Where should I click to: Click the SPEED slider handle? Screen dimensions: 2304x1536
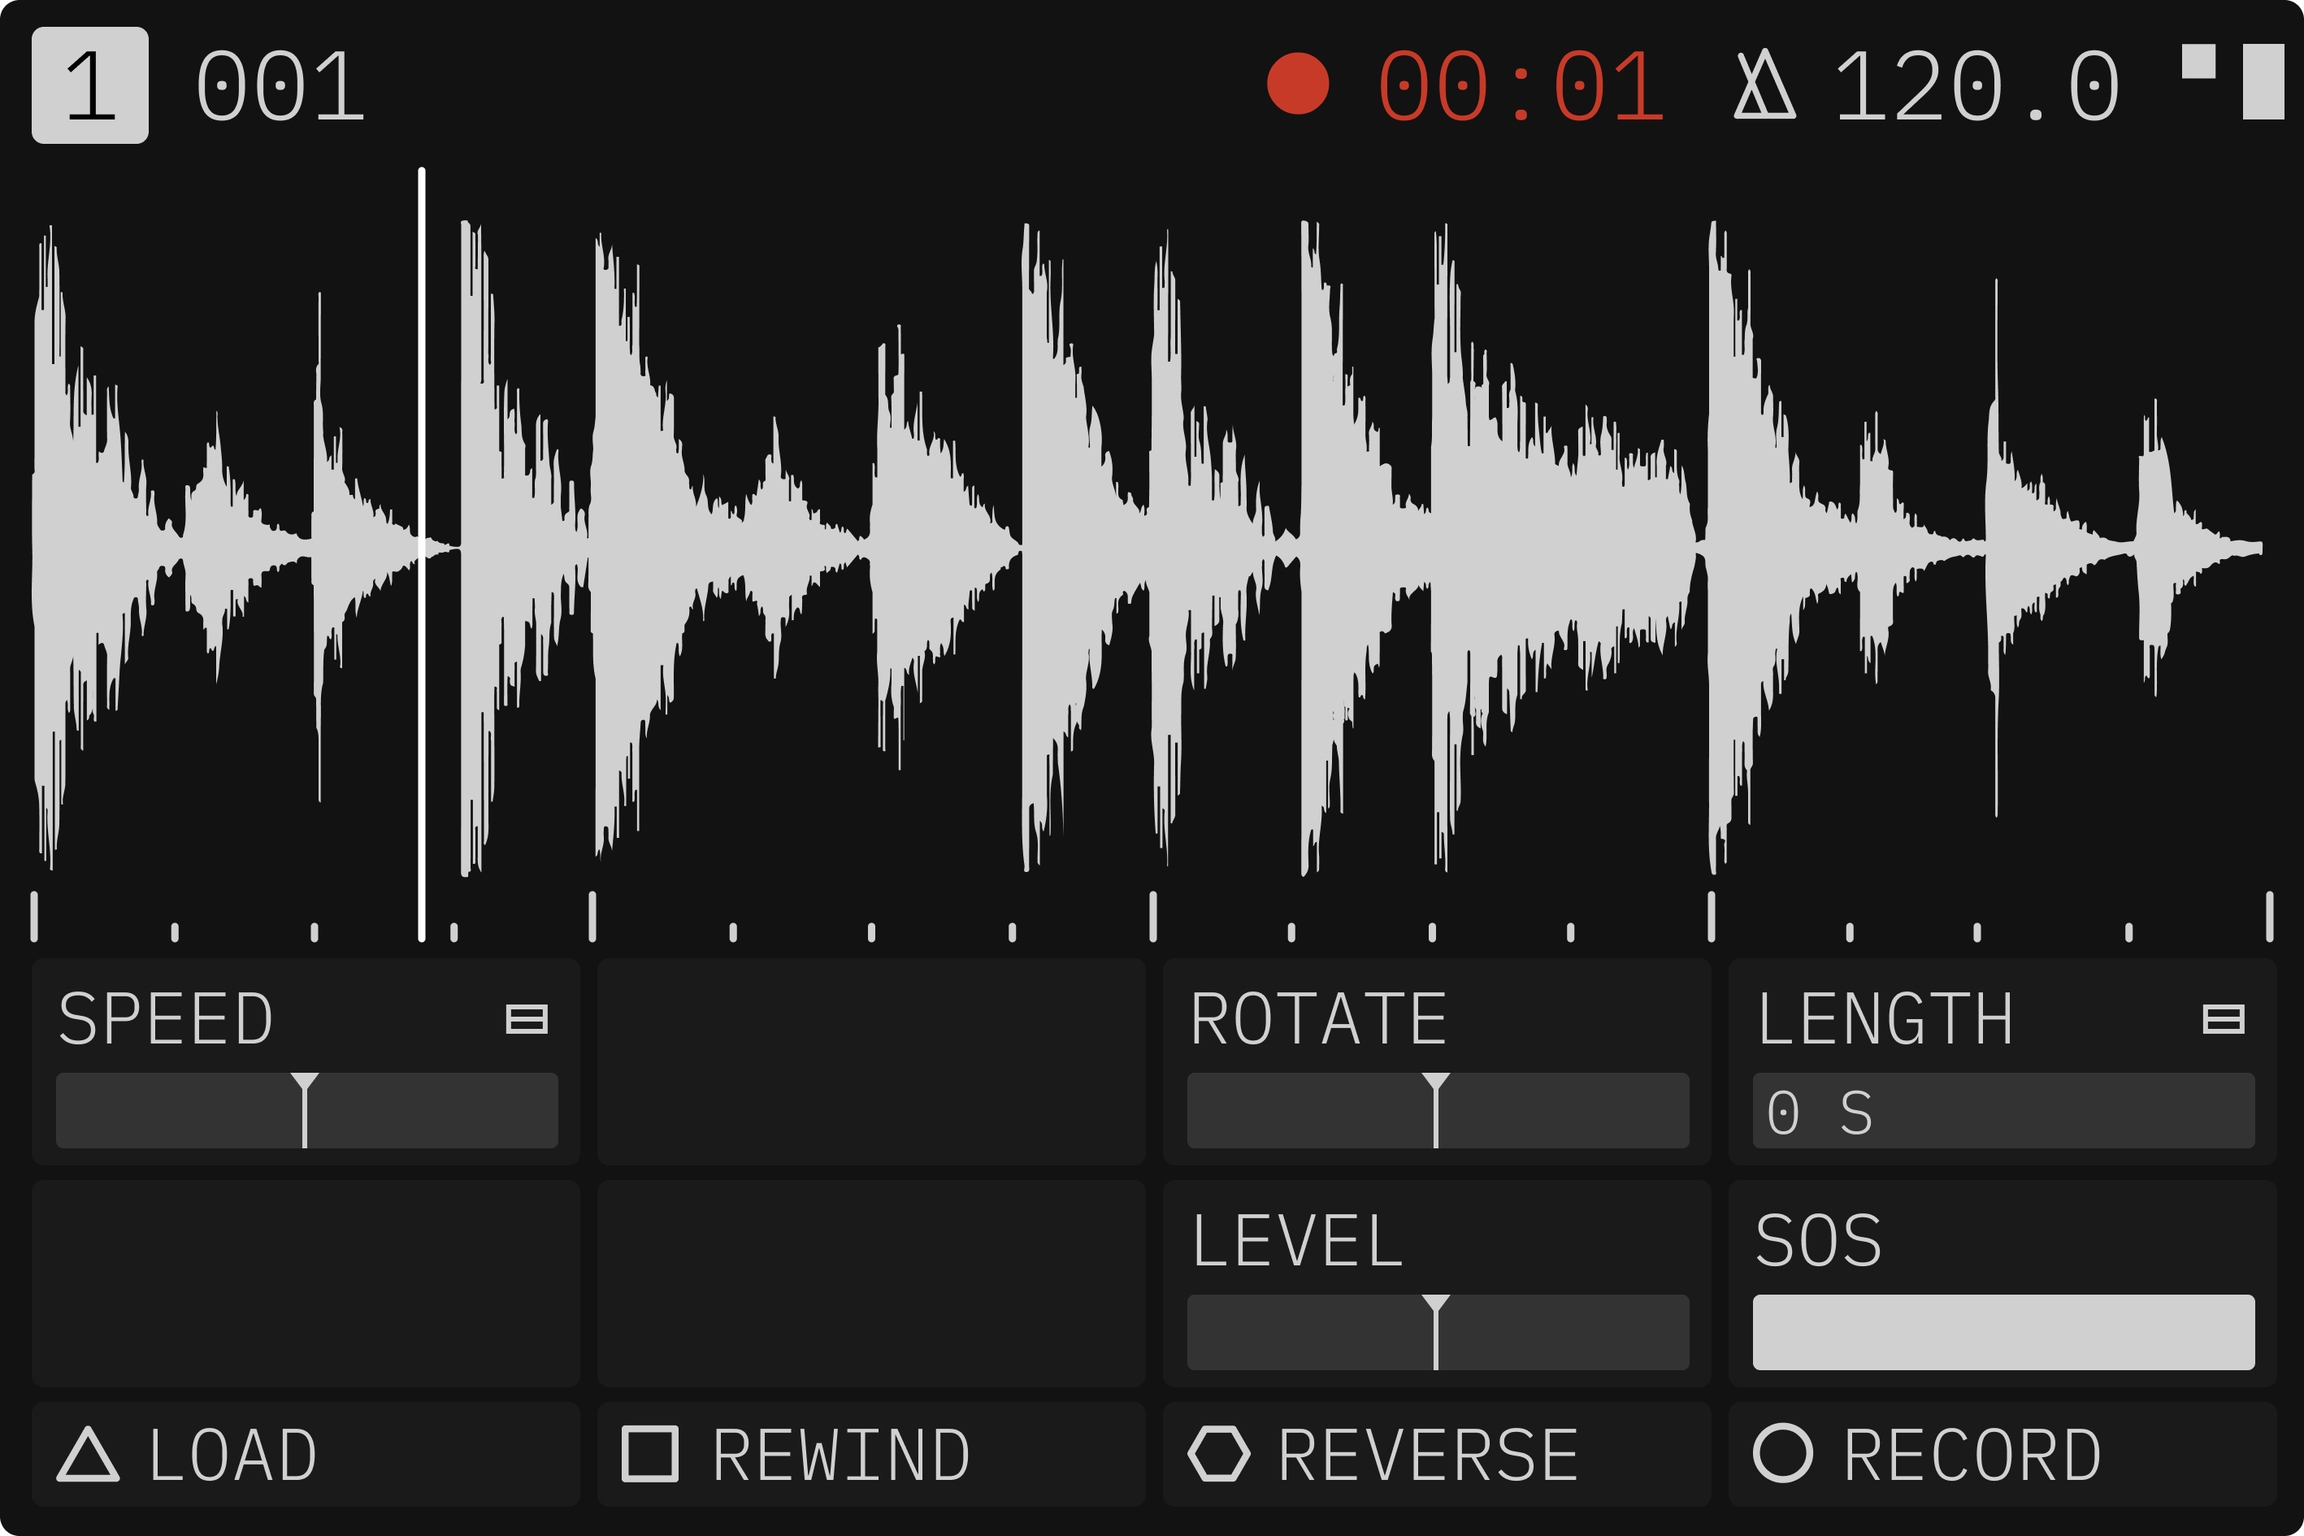click(305, 1109)
